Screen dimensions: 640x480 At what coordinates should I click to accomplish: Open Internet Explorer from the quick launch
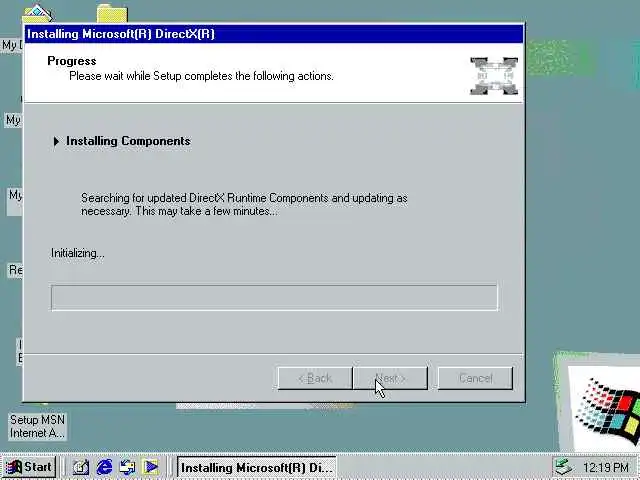coord(104,467)
